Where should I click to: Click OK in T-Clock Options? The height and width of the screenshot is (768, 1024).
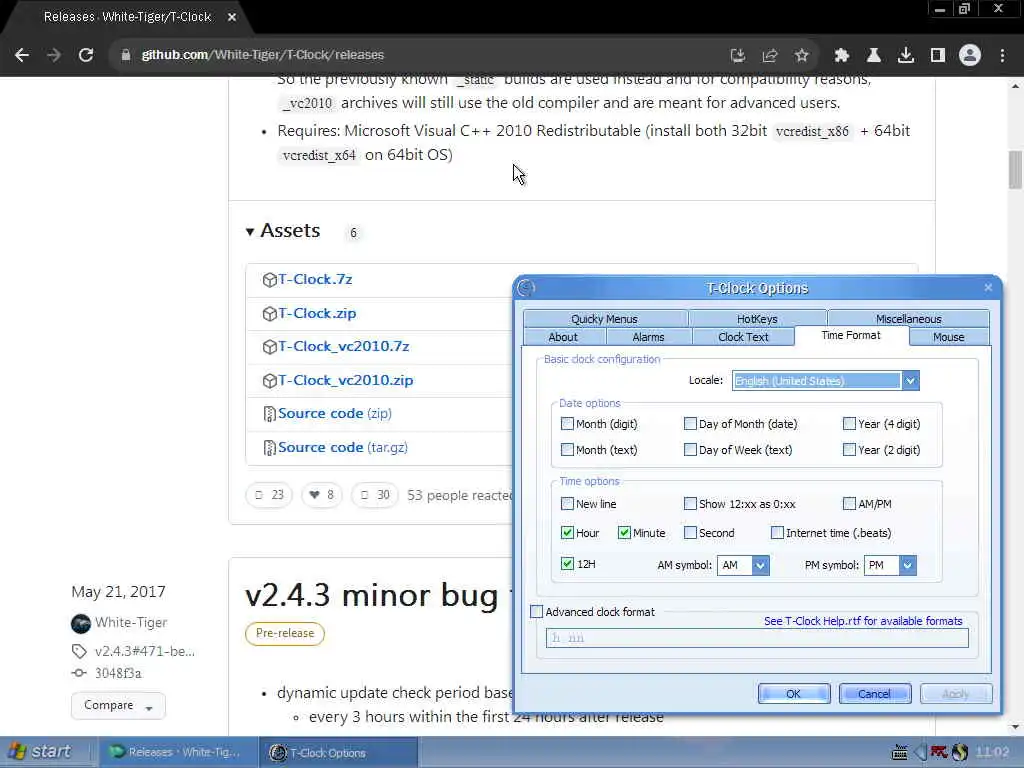794,694
